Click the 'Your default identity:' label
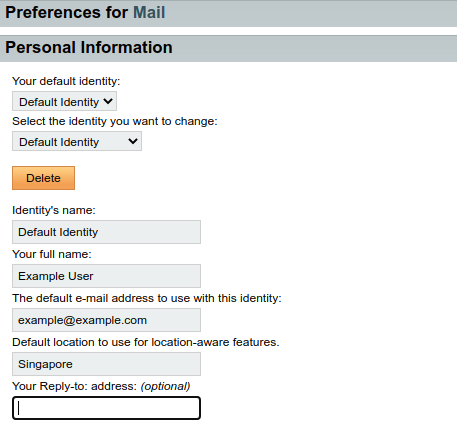 pos(66,81)
